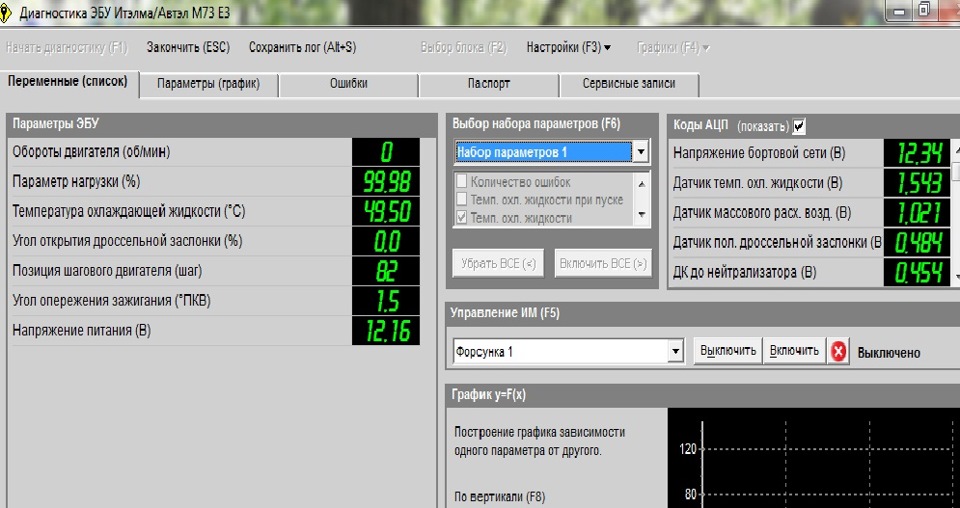Open the Графики (F4) dropdown menu
The image size is (960, 508).
point(673,47)
